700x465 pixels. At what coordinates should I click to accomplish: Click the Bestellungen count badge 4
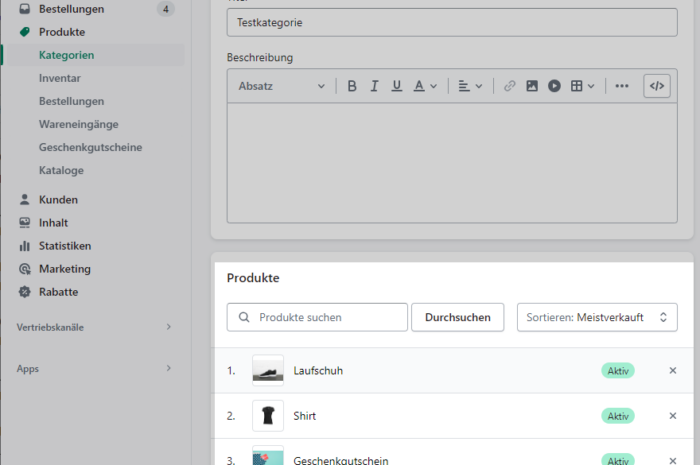click(166, 9)
